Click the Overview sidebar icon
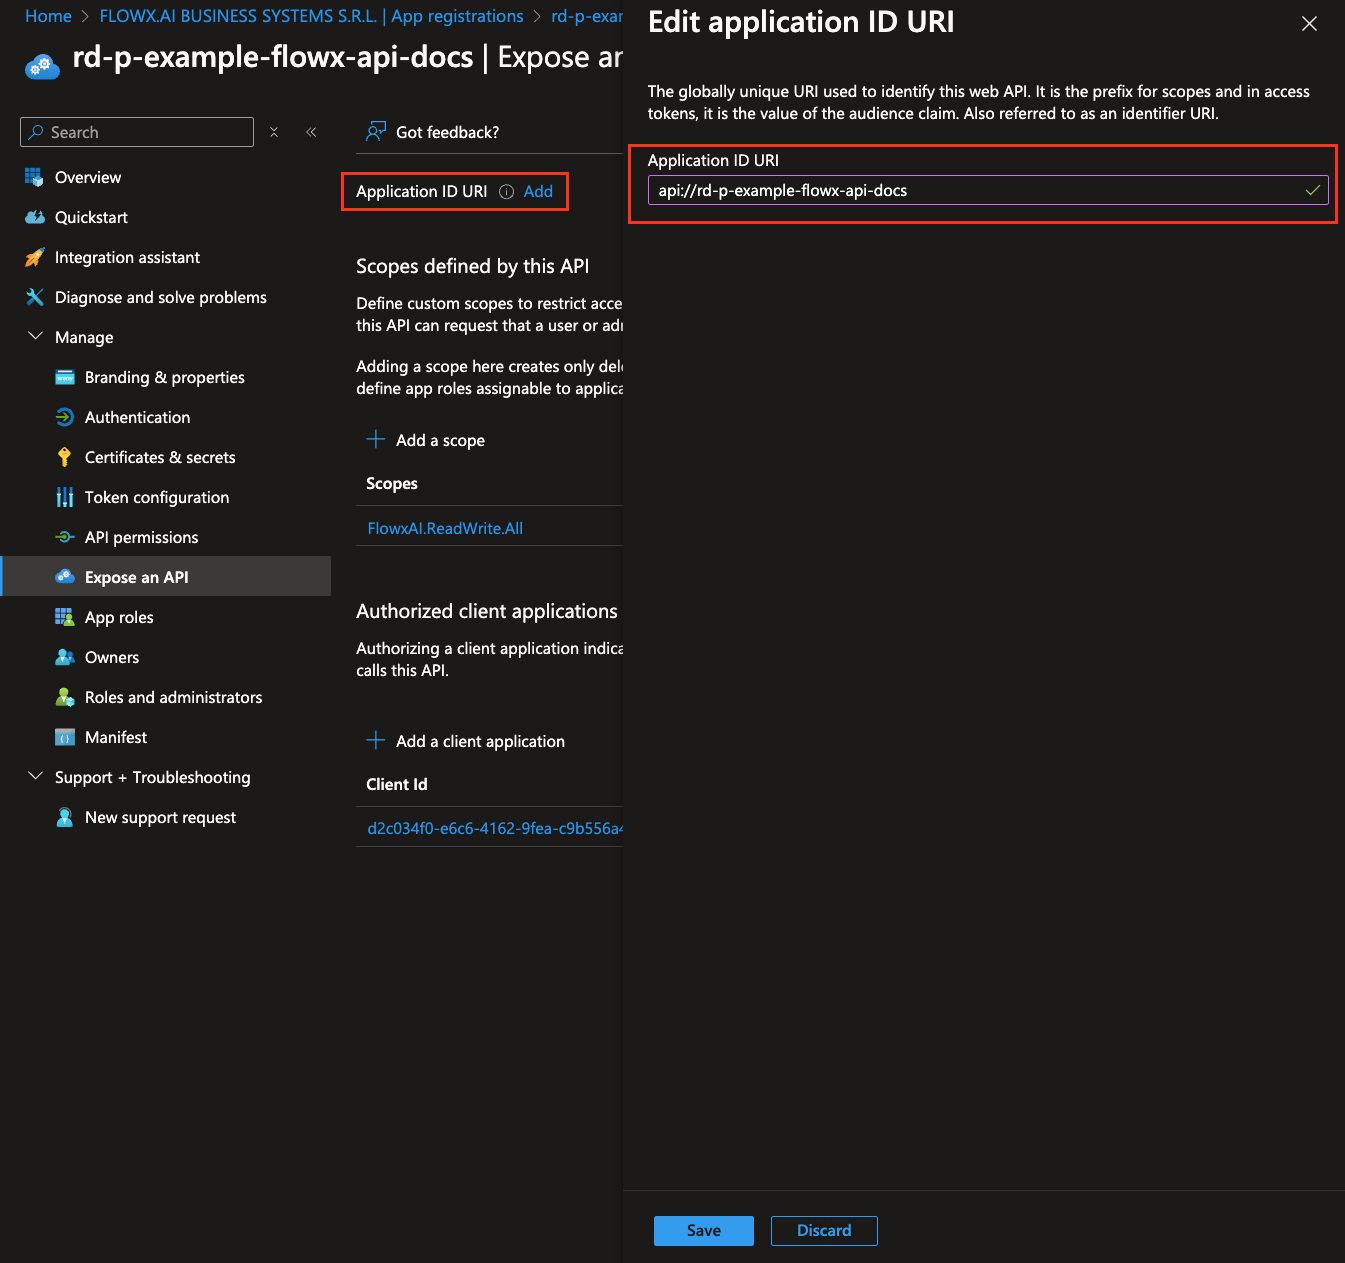 click(34, 177)
